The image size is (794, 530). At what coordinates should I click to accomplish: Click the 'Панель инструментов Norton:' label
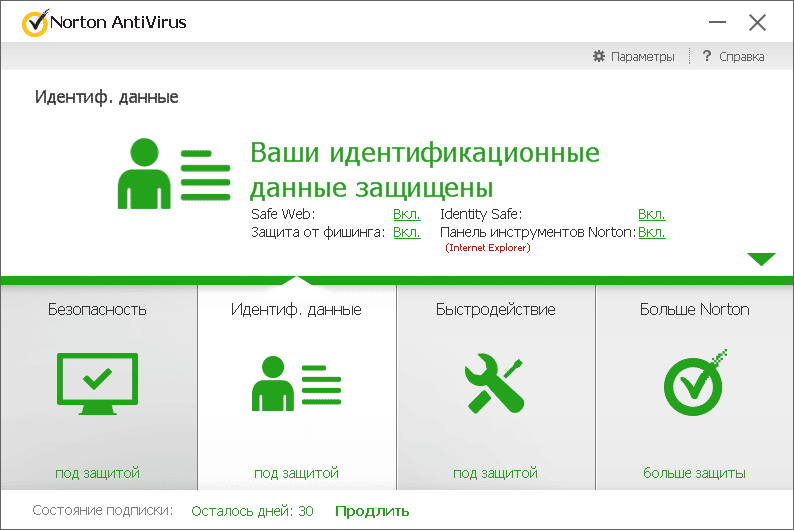538,232
